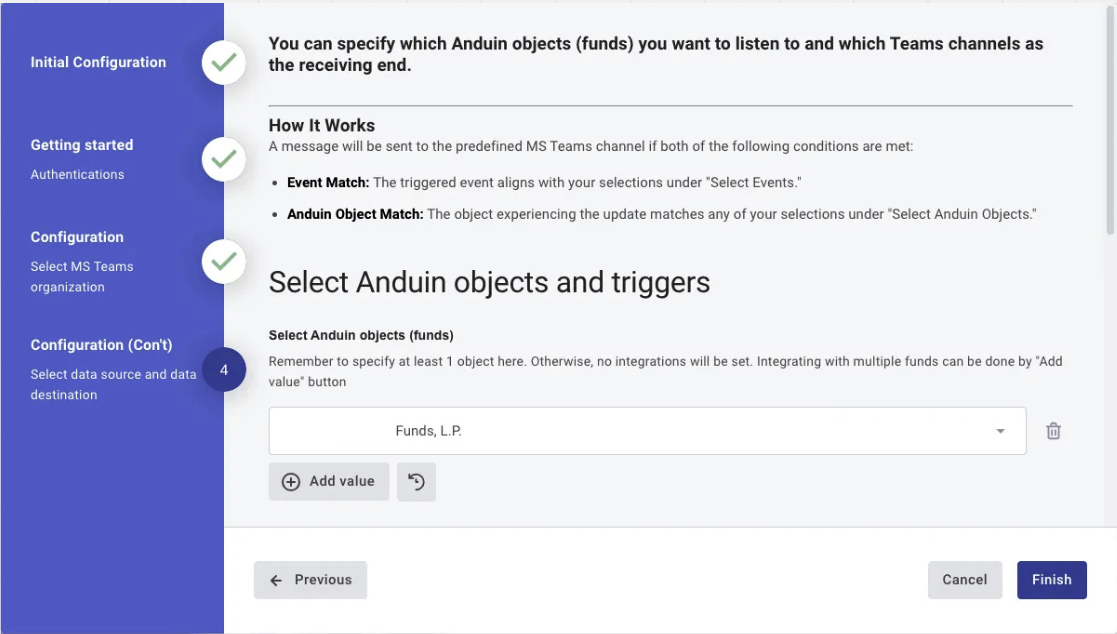This screenshot has width=1117, height=634.
Task: Click the reset arrow icon beside Add value
Action: point(416,482)
